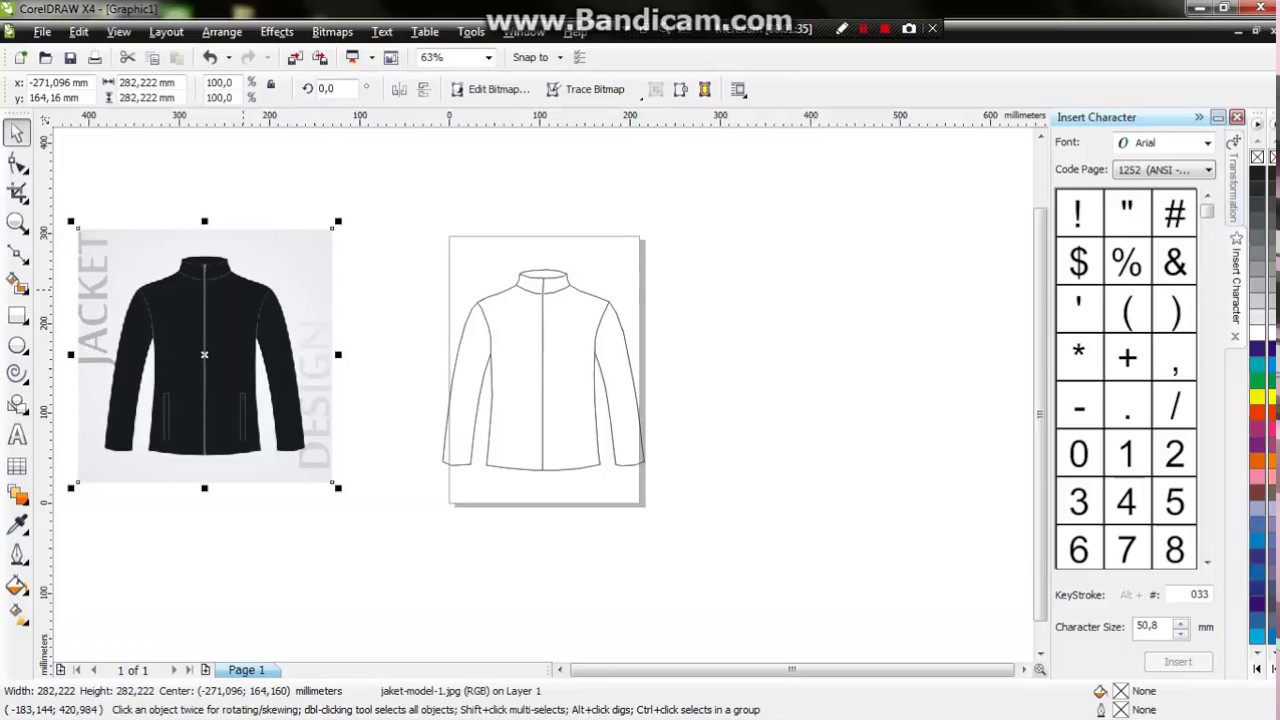Viewport: 1280px width, 720px height.
Task: Open the Font dropdown in Insert Character
Action: point(1207,143)
